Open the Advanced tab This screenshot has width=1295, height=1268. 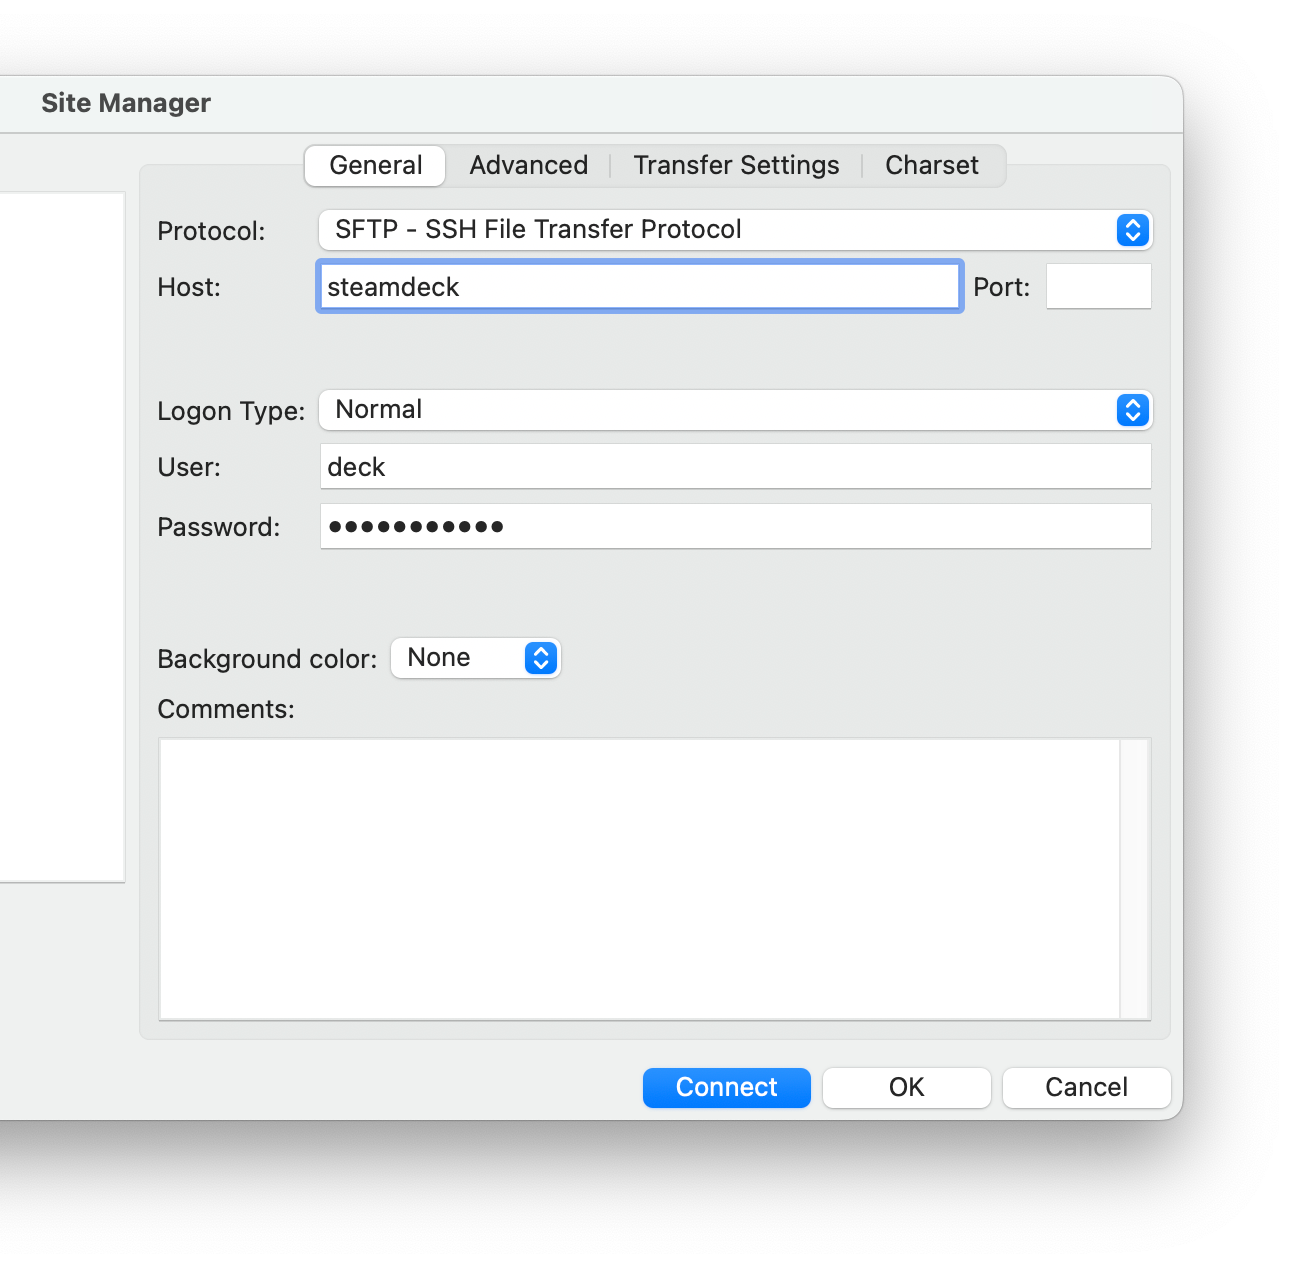[x=528, y=165]
